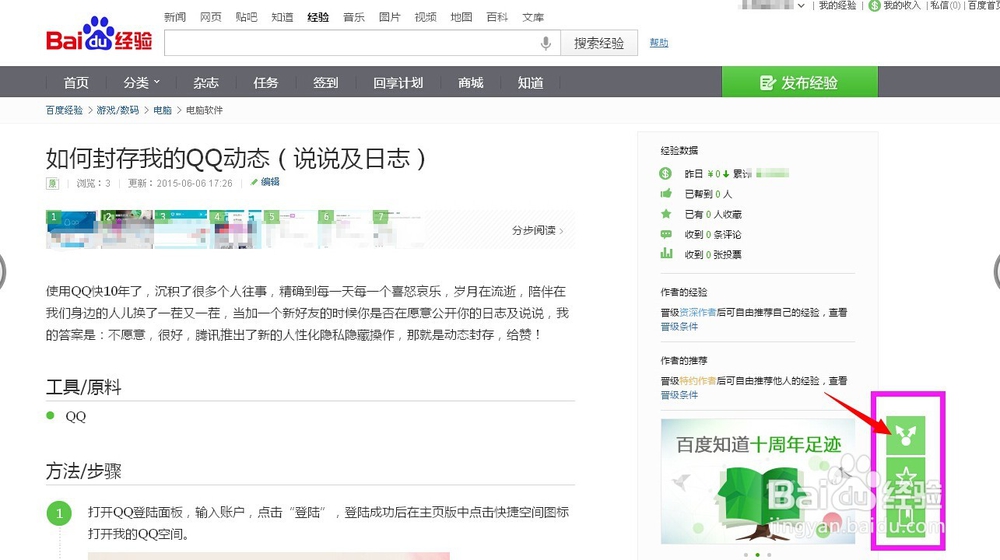Switch to 贴吧 search tab
Viewport: 1000px width, 560px height.
pyautogui.click(x=246, y=17)
